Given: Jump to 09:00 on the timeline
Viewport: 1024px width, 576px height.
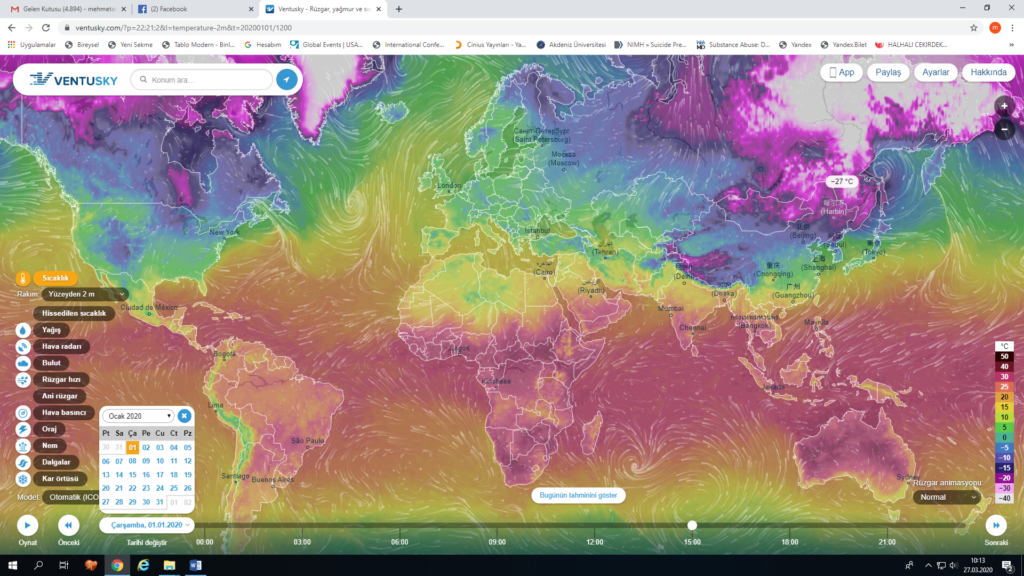Looking at the screenshot, I should tap(497, 542).
